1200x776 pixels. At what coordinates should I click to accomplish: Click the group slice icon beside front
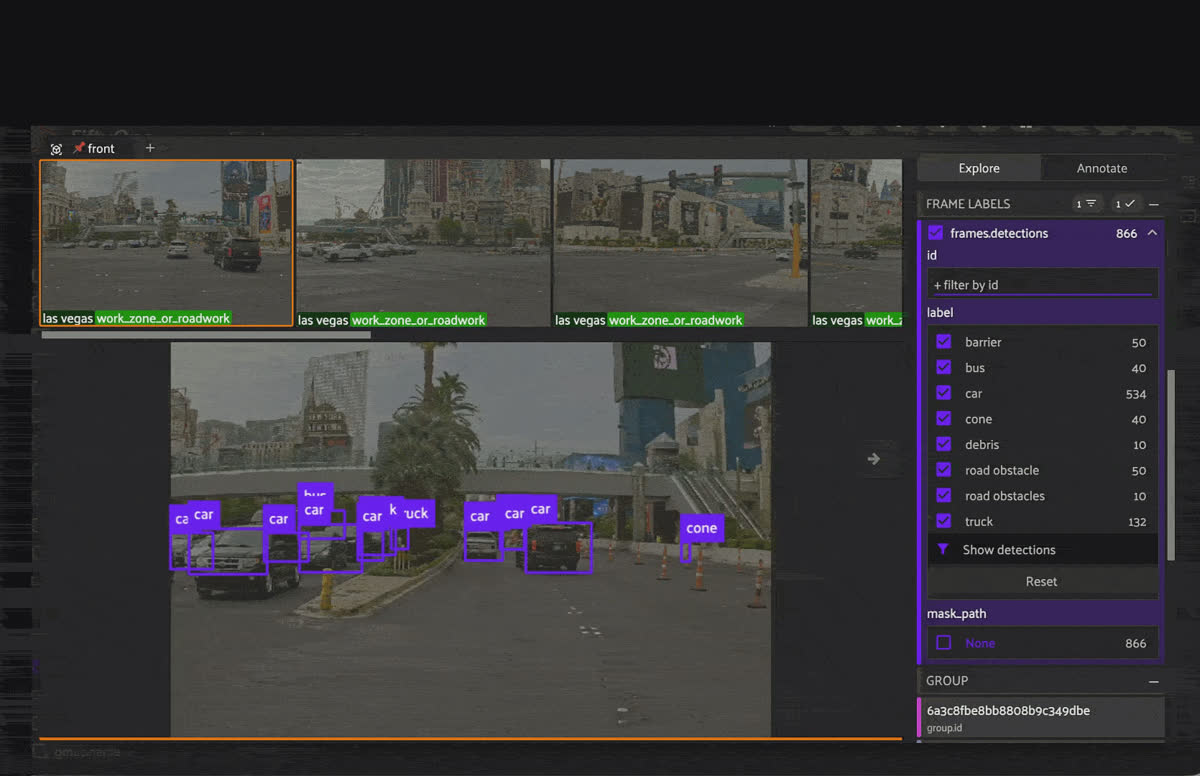[x=56, y=149]
